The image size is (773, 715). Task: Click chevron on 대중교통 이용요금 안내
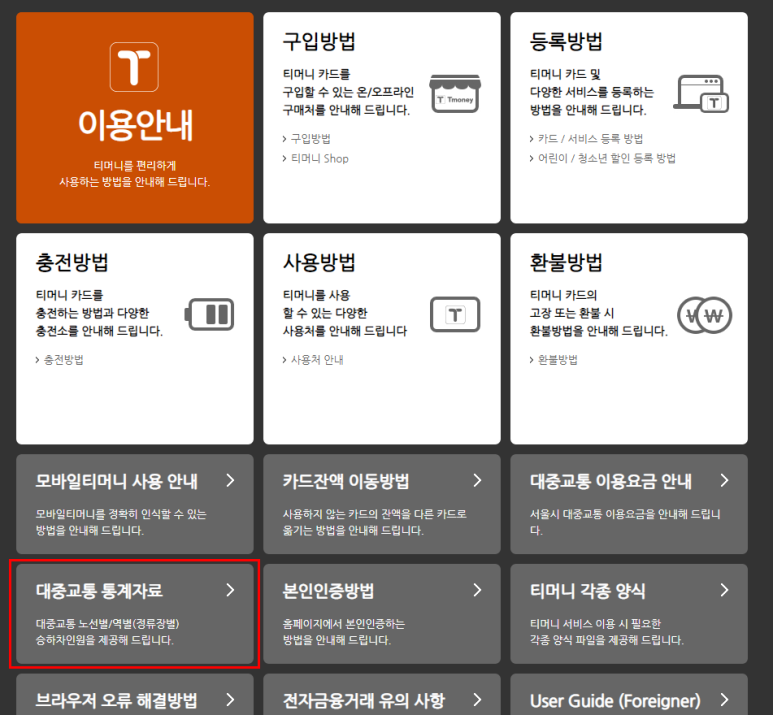(x=724, y=480)
